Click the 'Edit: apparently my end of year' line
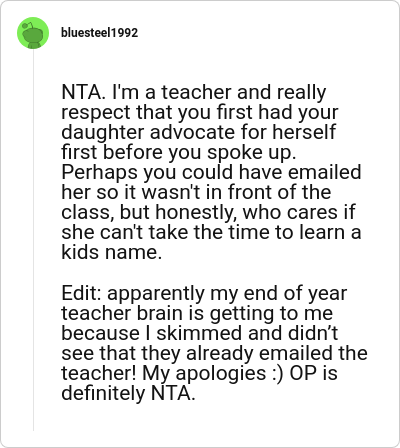 204,293
